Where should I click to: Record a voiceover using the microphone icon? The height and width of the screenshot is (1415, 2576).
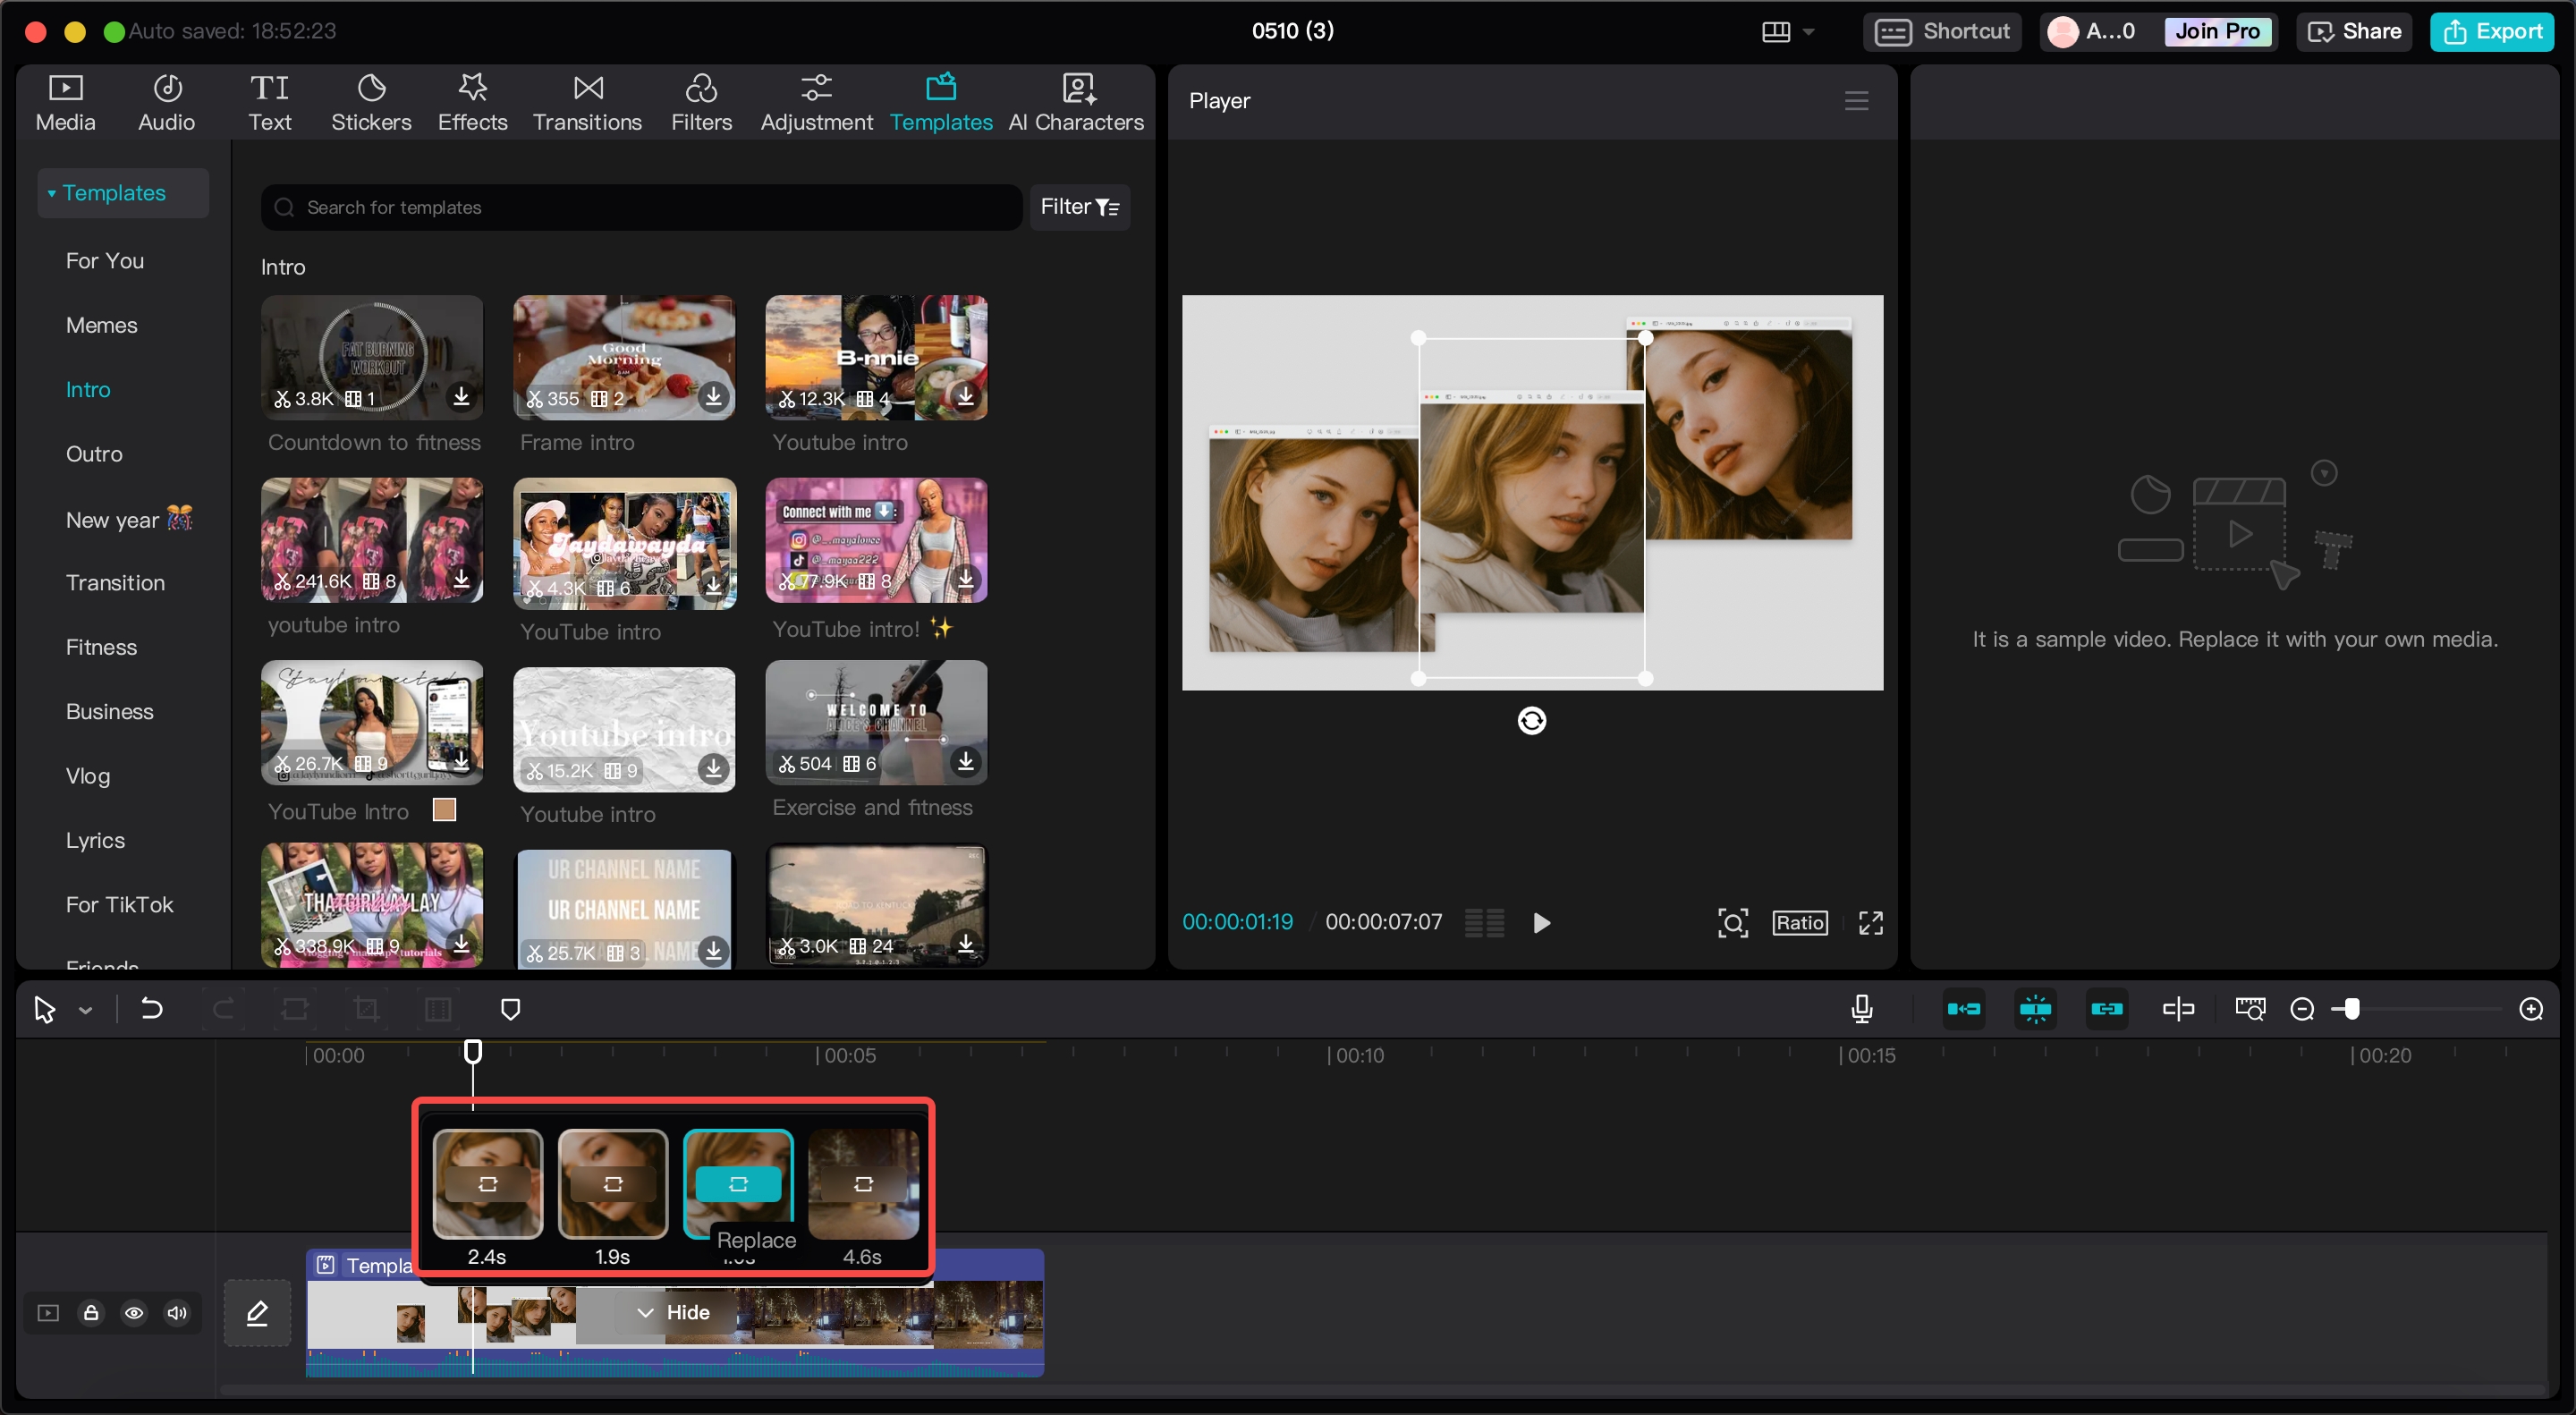(x=1862, y=1009)
